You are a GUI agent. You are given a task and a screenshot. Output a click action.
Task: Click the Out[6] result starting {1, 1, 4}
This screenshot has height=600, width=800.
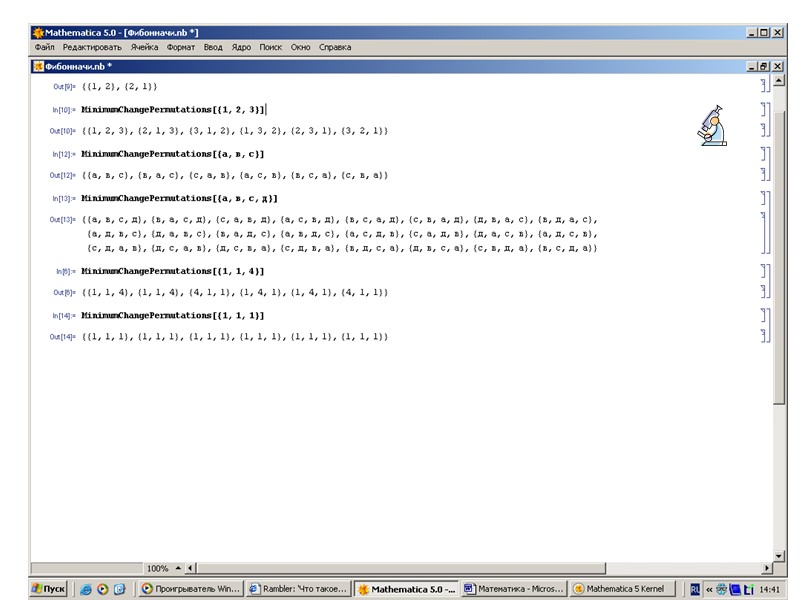tap(235, 292)
